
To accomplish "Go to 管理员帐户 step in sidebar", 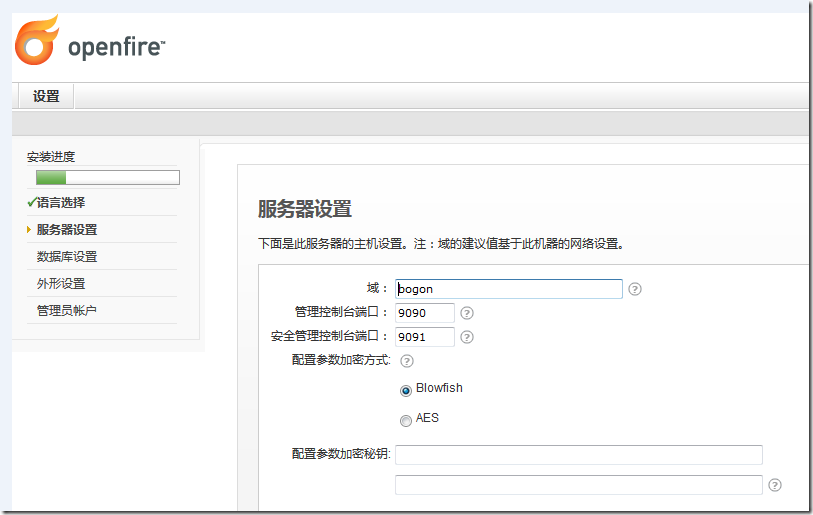I will coord(66,311).
